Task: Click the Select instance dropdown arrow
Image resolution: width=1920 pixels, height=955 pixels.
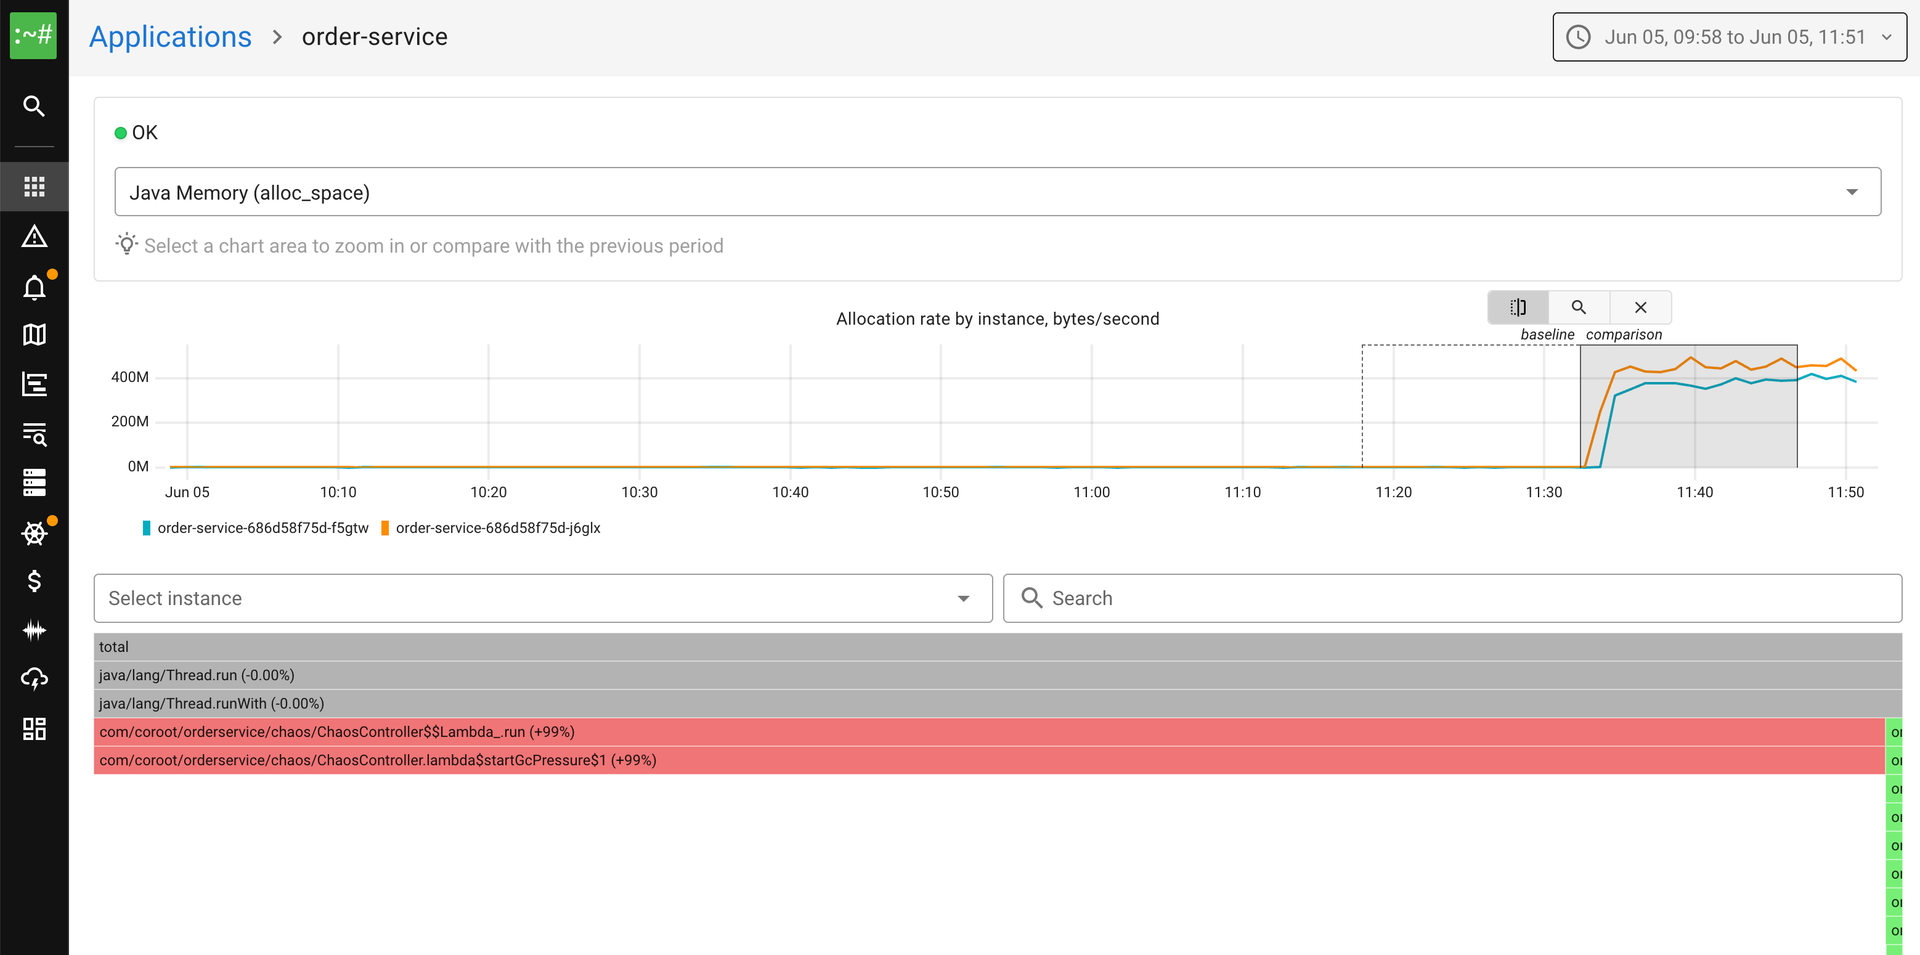Action: tap(964, 599)
